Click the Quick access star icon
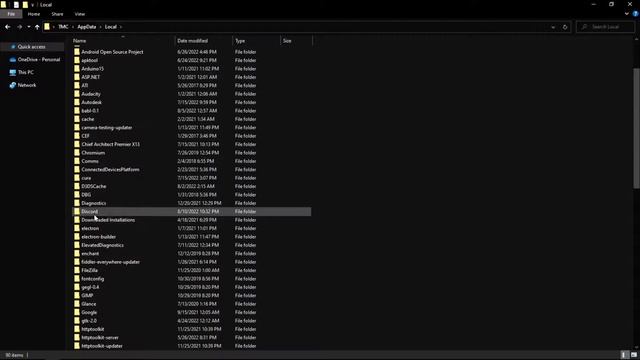Viewport: 640px width, 360px height. (x=13, y=47)
